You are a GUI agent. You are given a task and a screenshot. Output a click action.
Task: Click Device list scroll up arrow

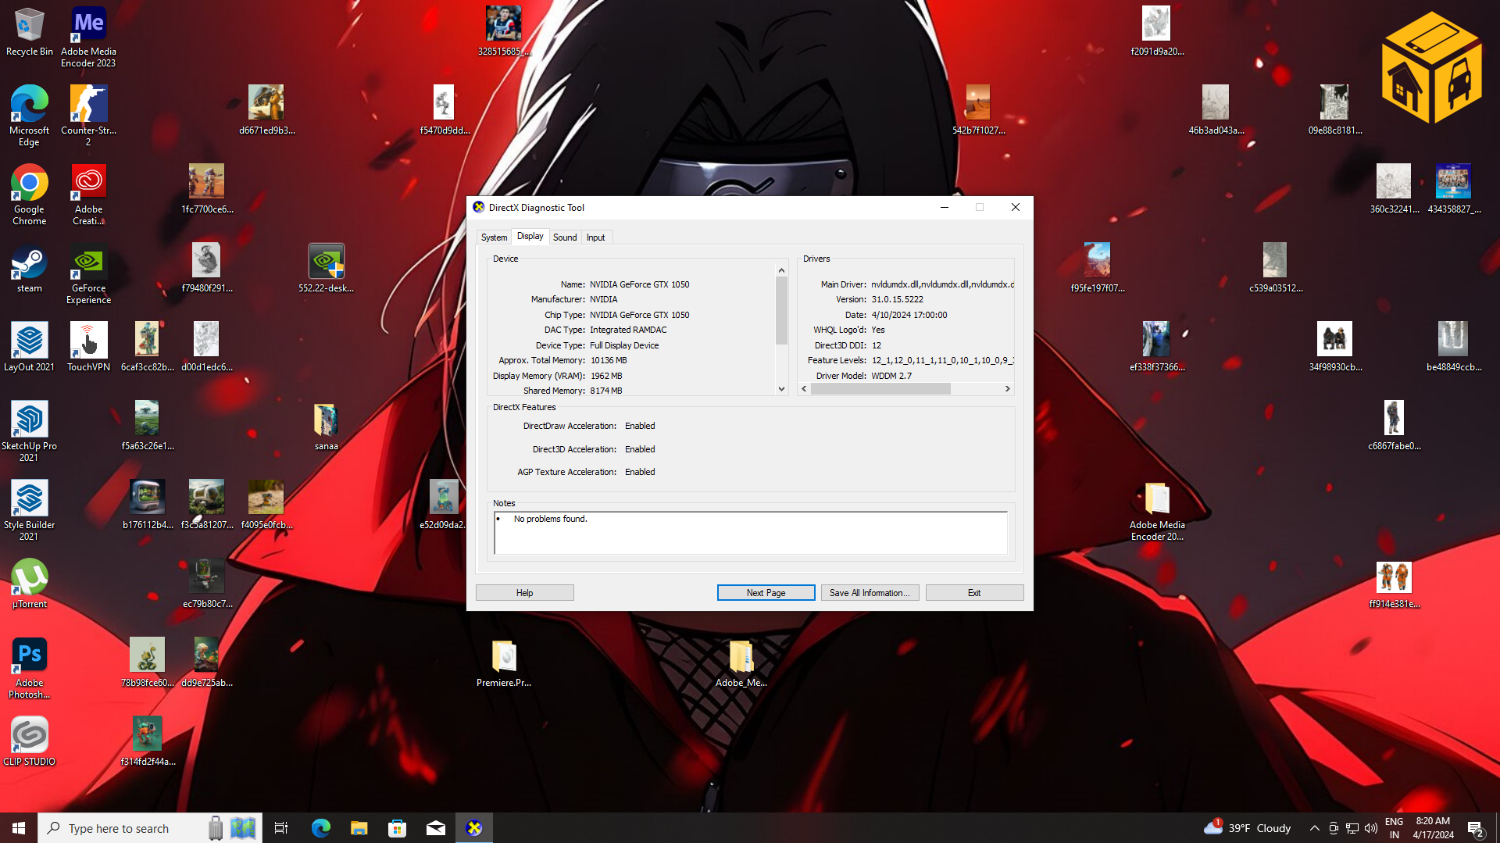coord(782,270)
